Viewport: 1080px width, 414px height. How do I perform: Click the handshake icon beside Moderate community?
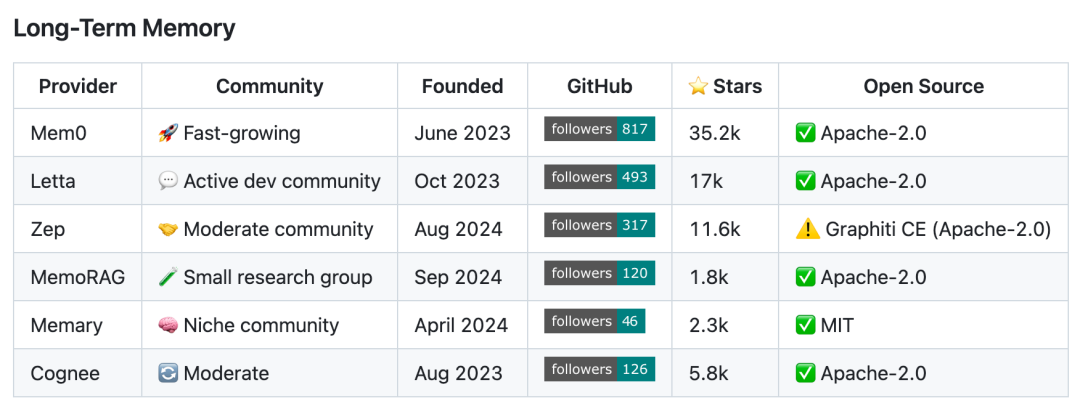(168, 229)
